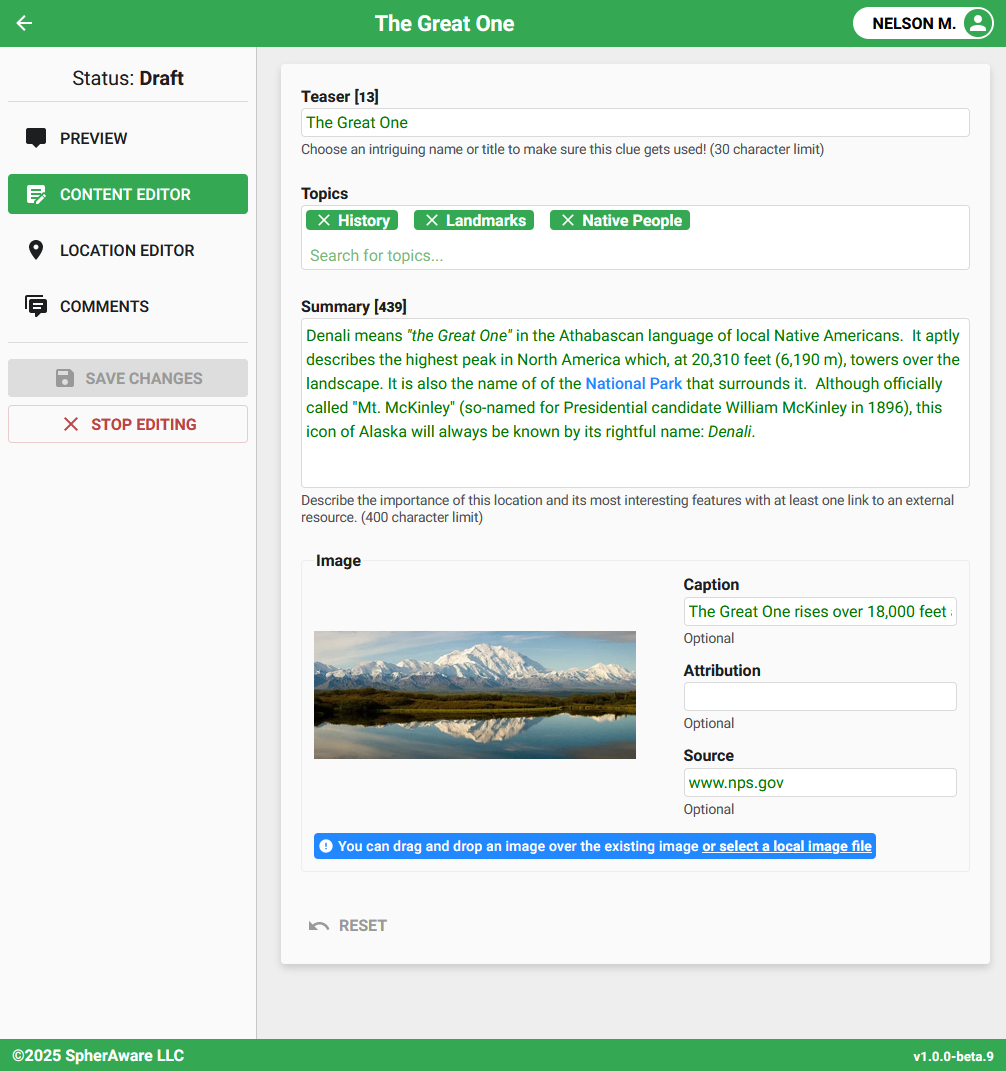Open the Content Editor menu item
The height and width of the screenshot is (1071, 1006).
127,194
